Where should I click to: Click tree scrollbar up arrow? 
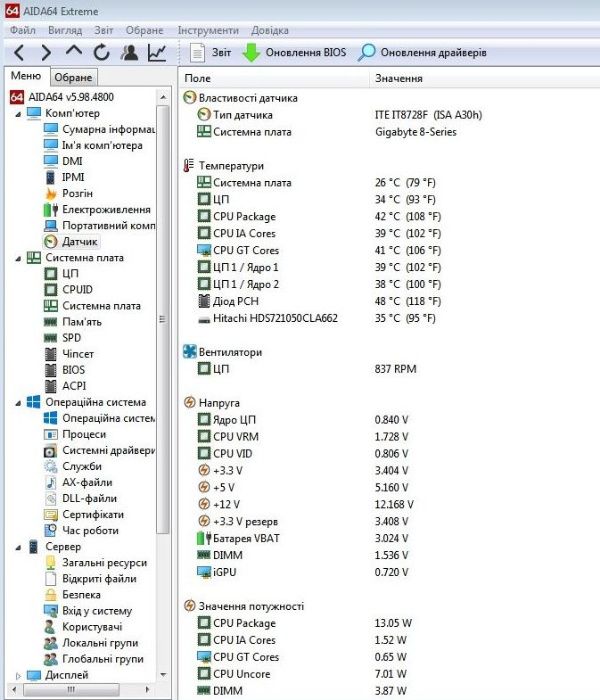pos(163,97)
